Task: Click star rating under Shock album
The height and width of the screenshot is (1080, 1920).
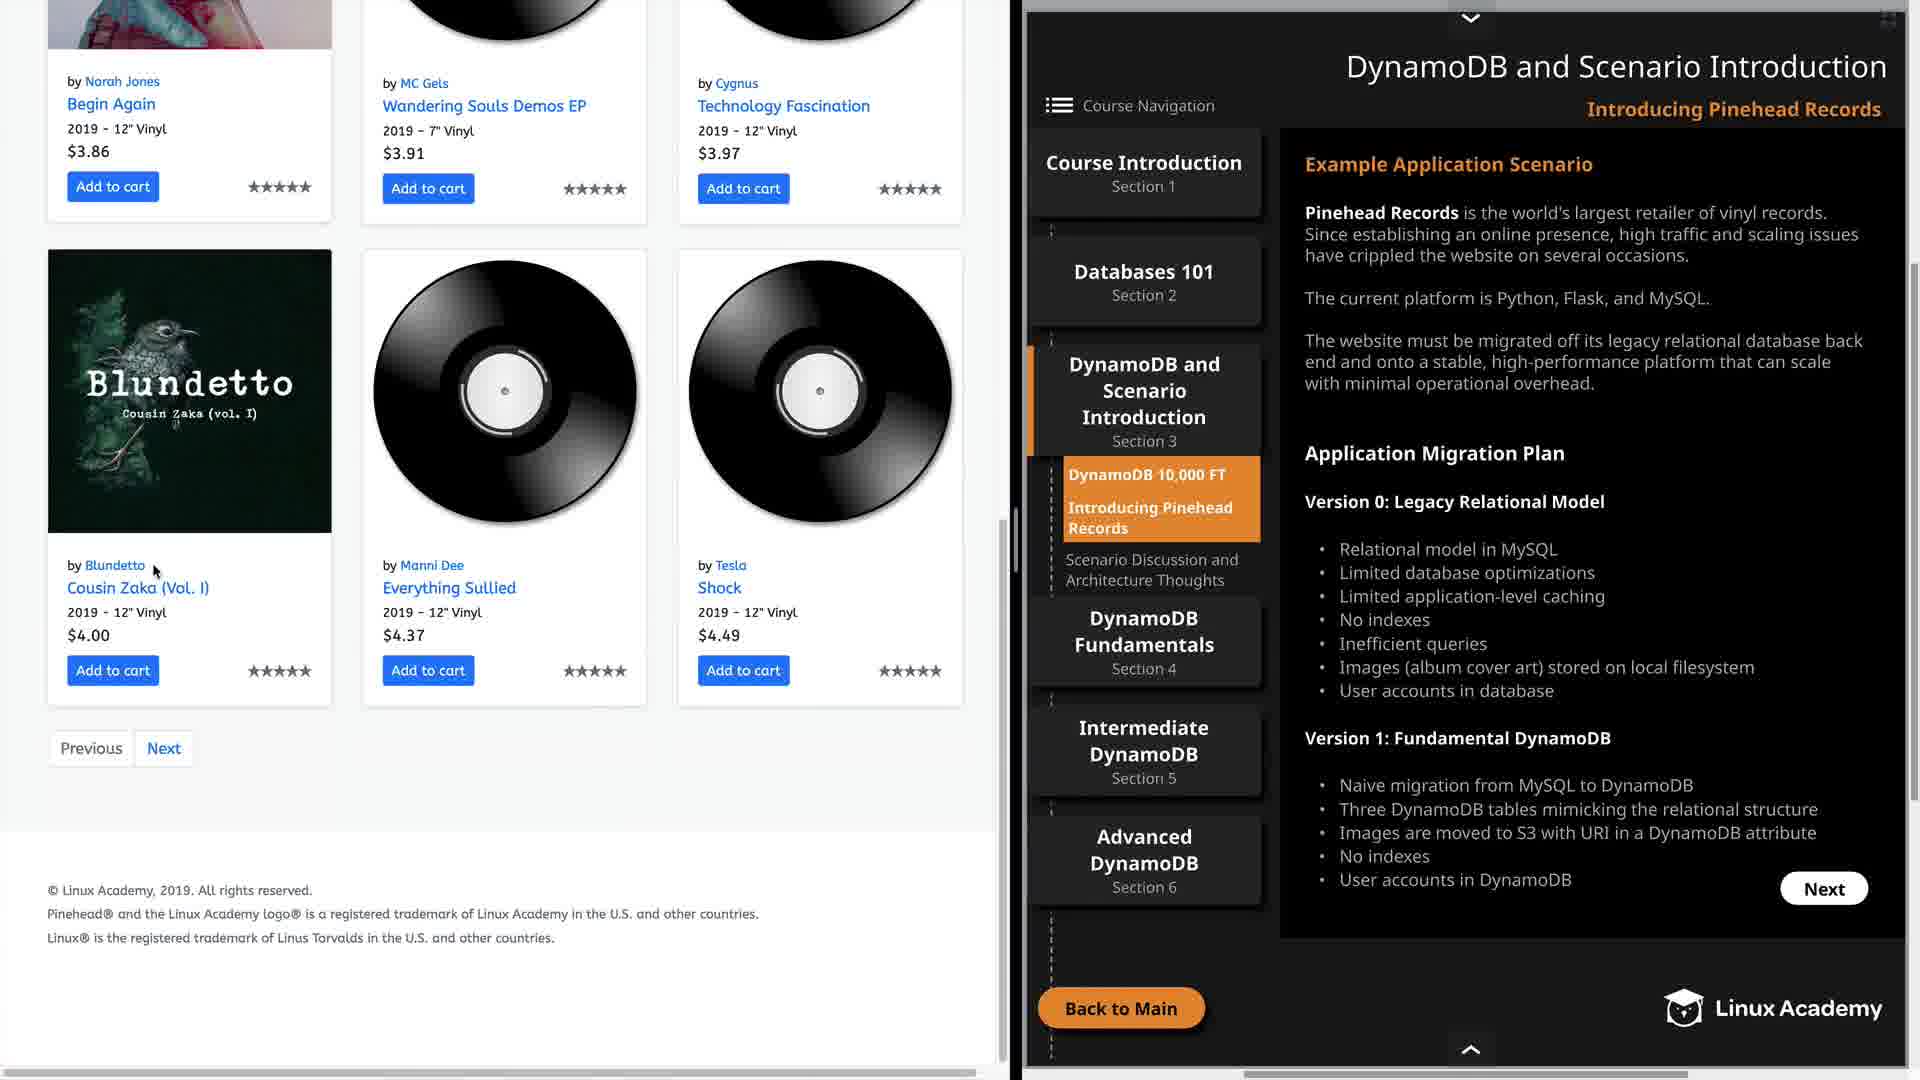Action: (x=909, y=671)
